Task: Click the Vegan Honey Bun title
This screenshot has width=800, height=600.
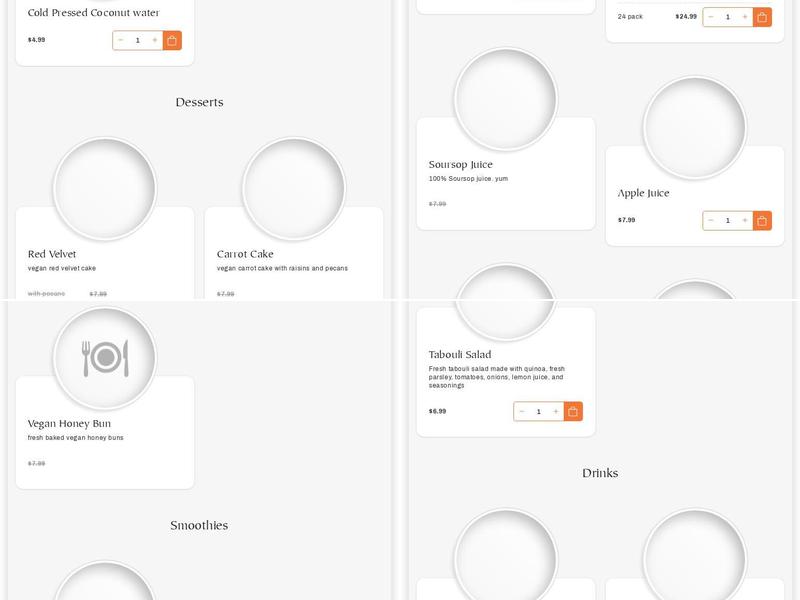Action: coord(69,423)
